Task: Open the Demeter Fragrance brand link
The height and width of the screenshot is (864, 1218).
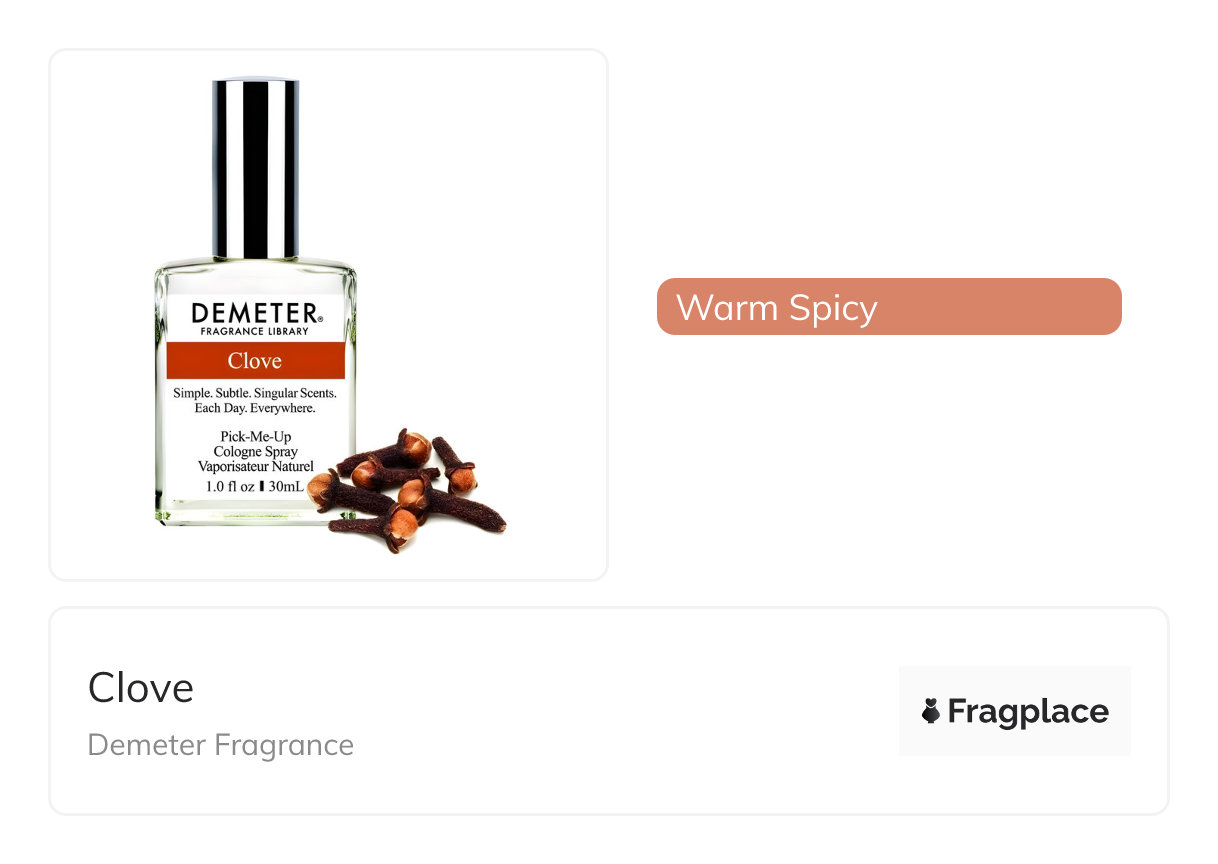Action: (221, 745)
